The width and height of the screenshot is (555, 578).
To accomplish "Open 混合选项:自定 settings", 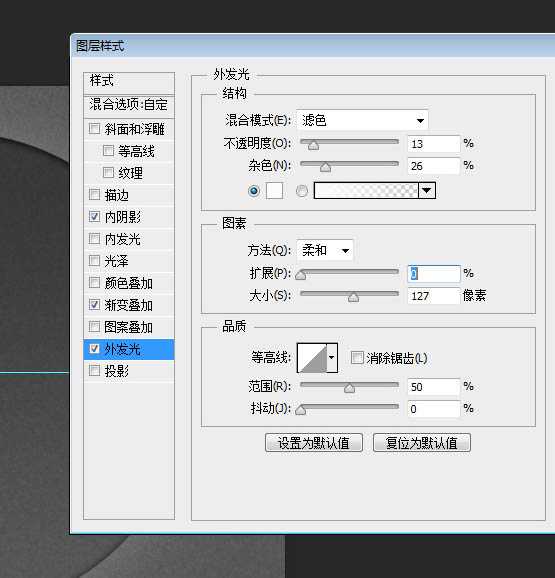I will coord(129,107).
